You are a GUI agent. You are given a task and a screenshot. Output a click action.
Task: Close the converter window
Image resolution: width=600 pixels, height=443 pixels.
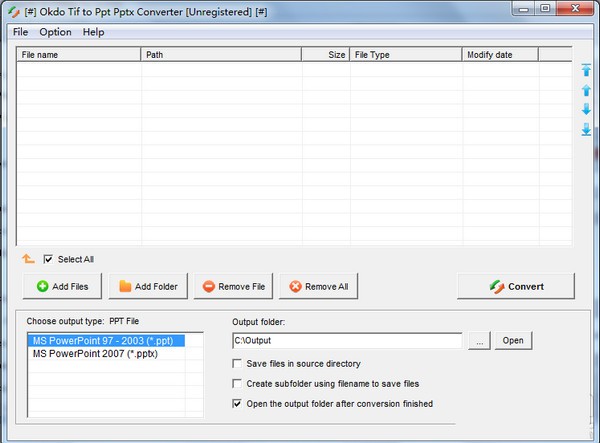coord(575,8)
